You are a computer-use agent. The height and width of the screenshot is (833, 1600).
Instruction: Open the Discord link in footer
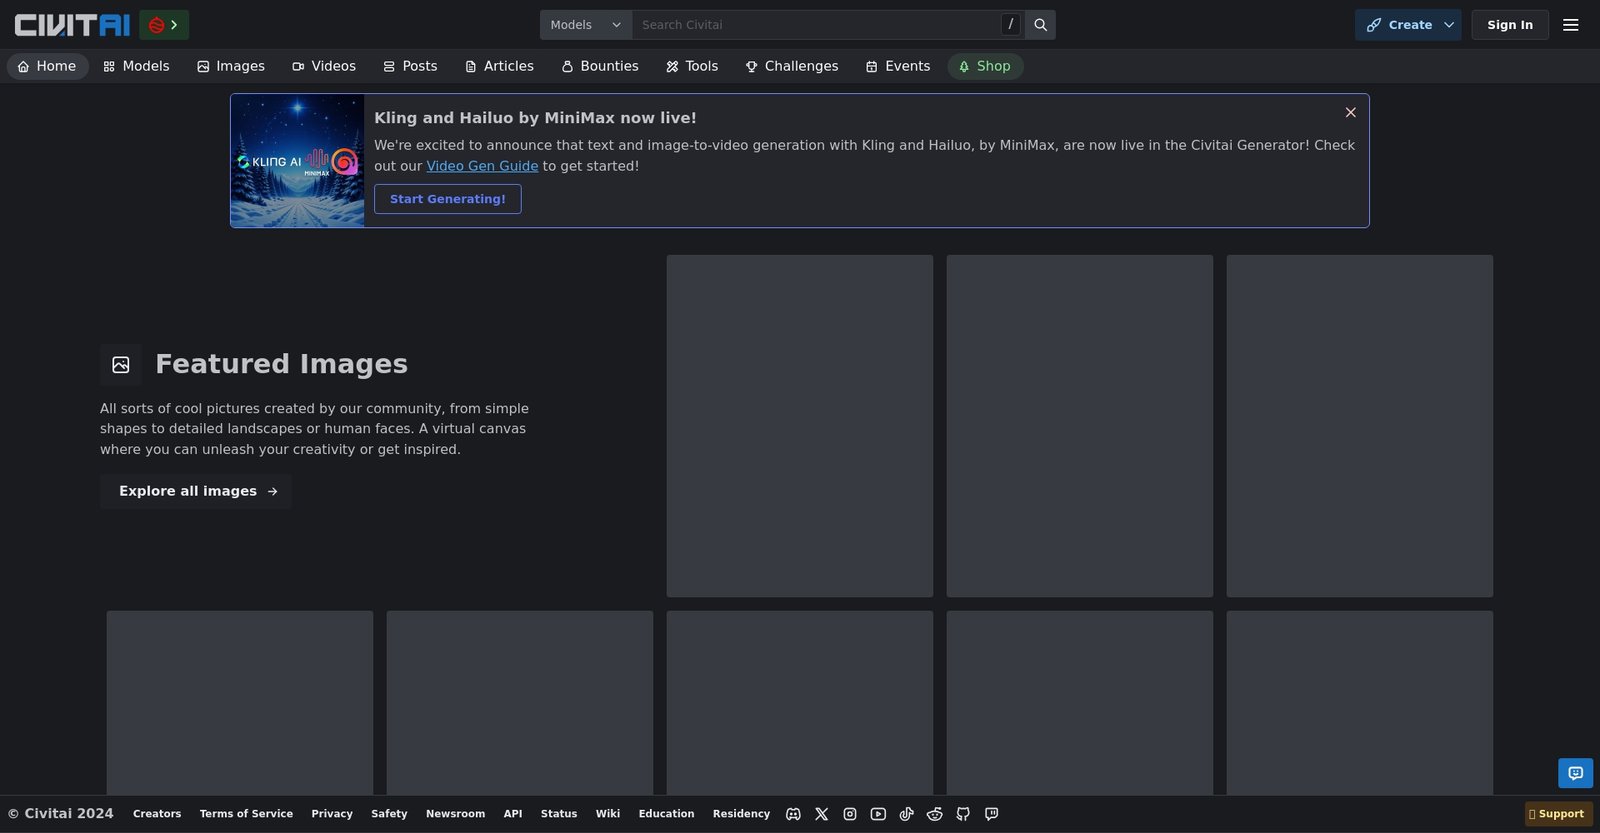[x=793, y=814]
